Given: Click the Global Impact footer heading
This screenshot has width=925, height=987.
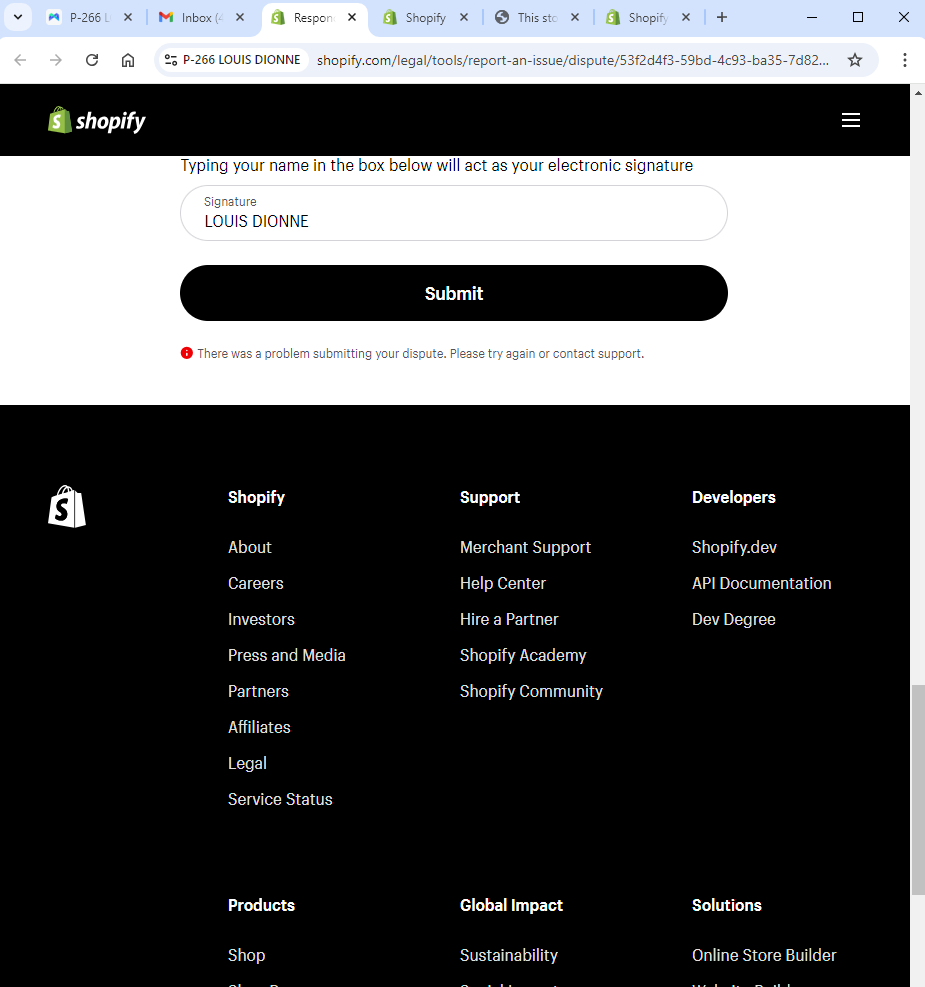Looking at the screenshot, I should (x=511, y=905).
